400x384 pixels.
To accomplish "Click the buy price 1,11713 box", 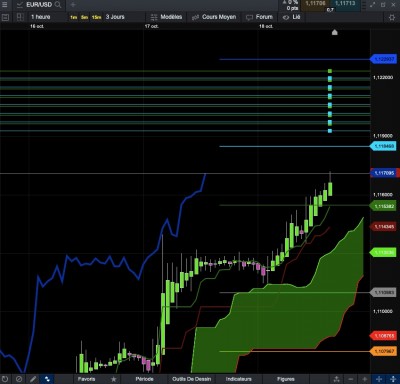I will pos(345,4).
